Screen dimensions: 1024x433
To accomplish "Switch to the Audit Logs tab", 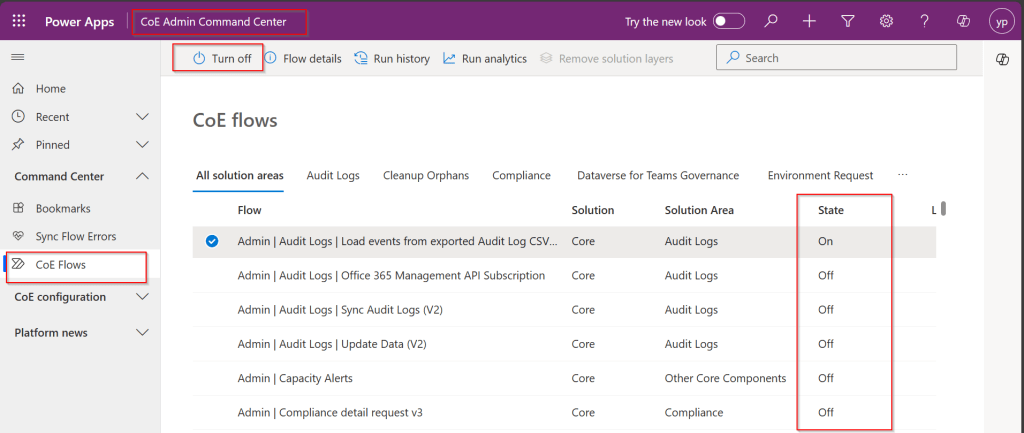I will [x=333, y=175].
